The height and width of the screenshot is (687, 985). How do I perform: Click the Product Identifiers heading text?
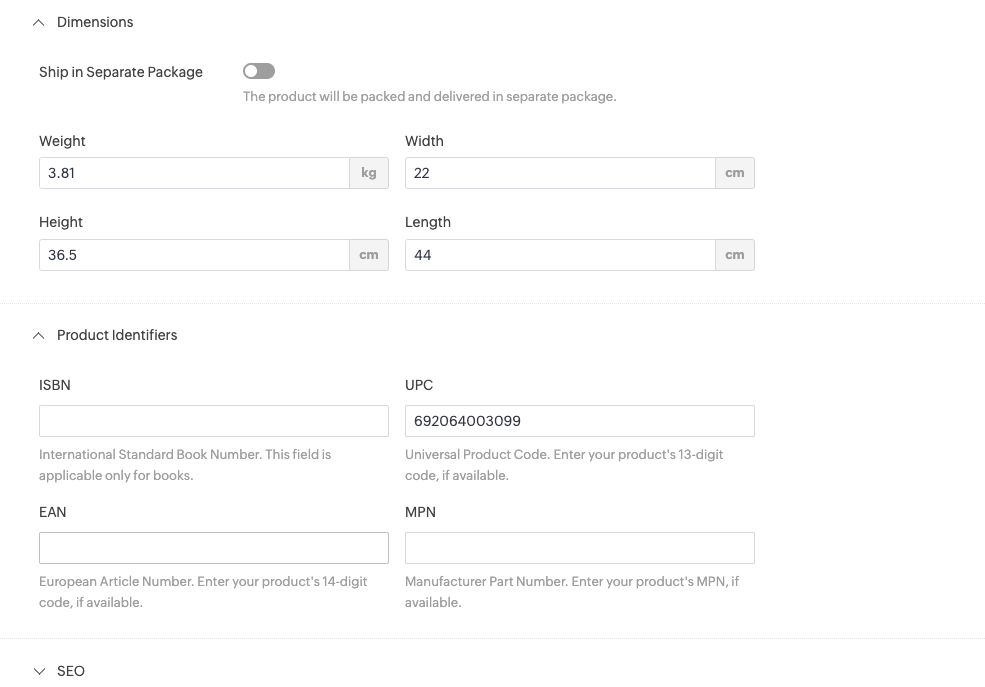pyautogui.click(x=117, y=335)
